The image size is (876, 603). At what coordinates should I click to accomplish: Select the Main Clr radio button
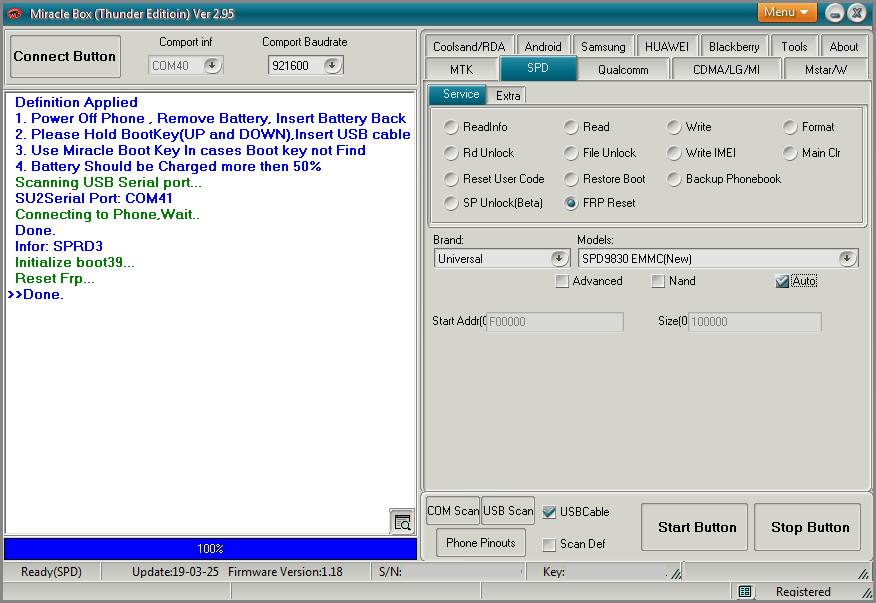pos(789,153)
